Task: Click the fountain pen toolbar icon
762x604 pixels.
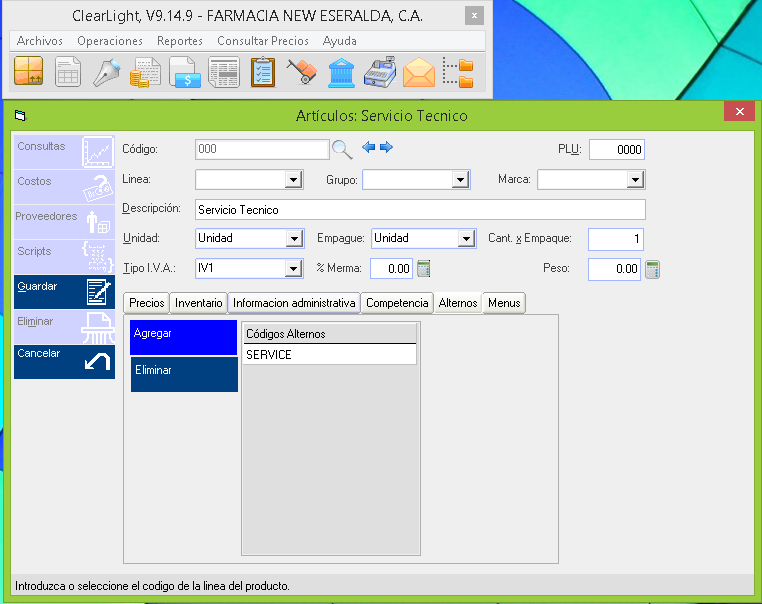Action: tap(107, 73)
